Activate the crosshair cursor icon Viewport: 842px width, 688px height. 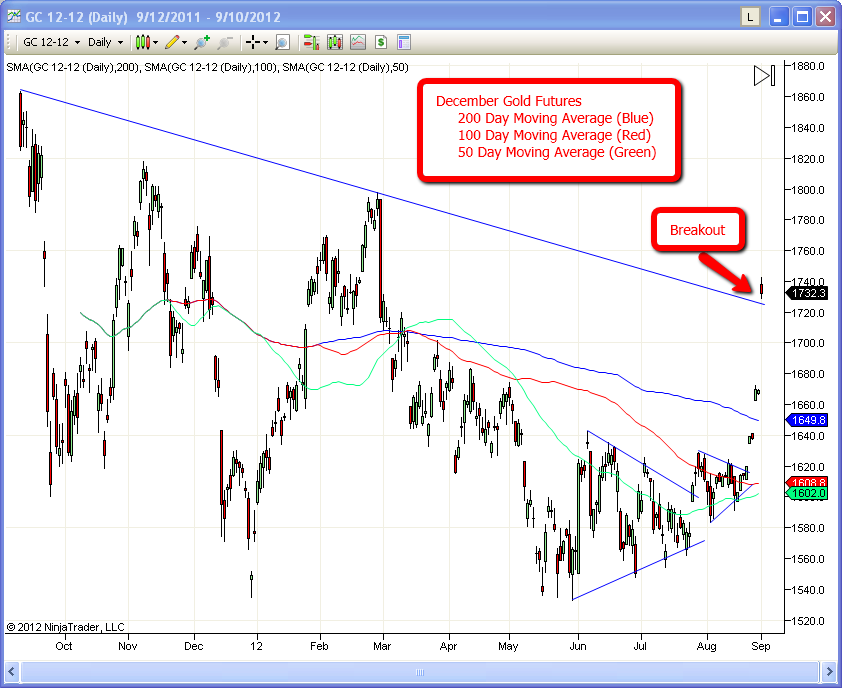252,42
